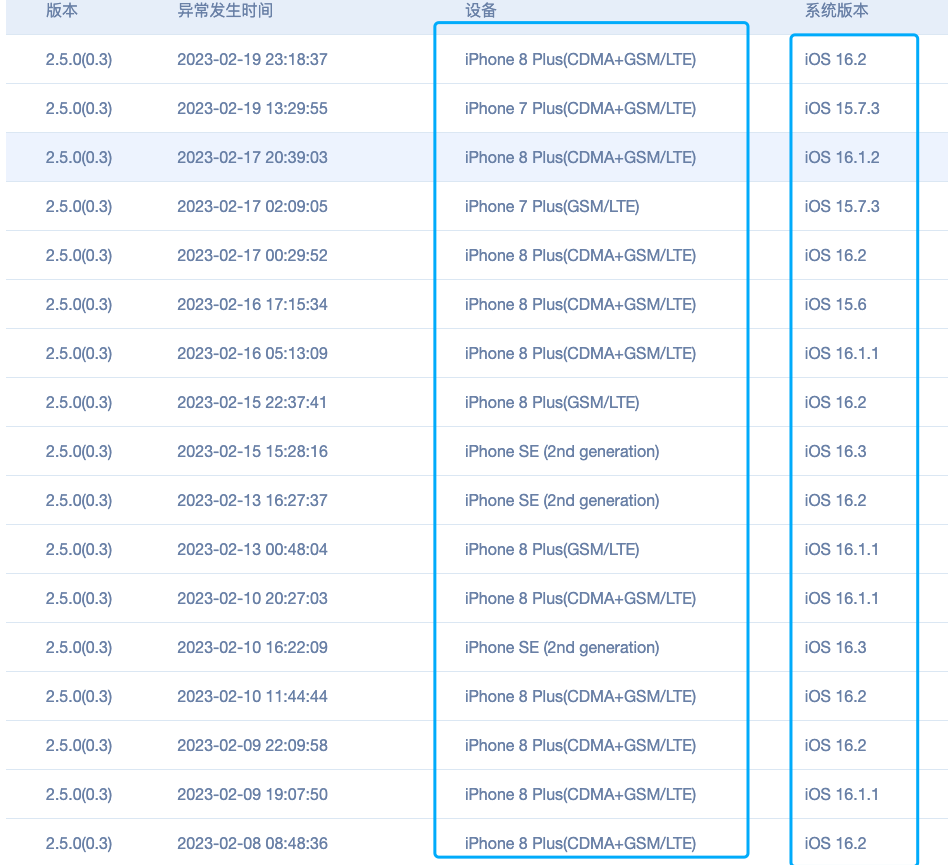
Task: Click version 2.5.0(0.3) in 23:18:37 row
Action: point(79,59)
